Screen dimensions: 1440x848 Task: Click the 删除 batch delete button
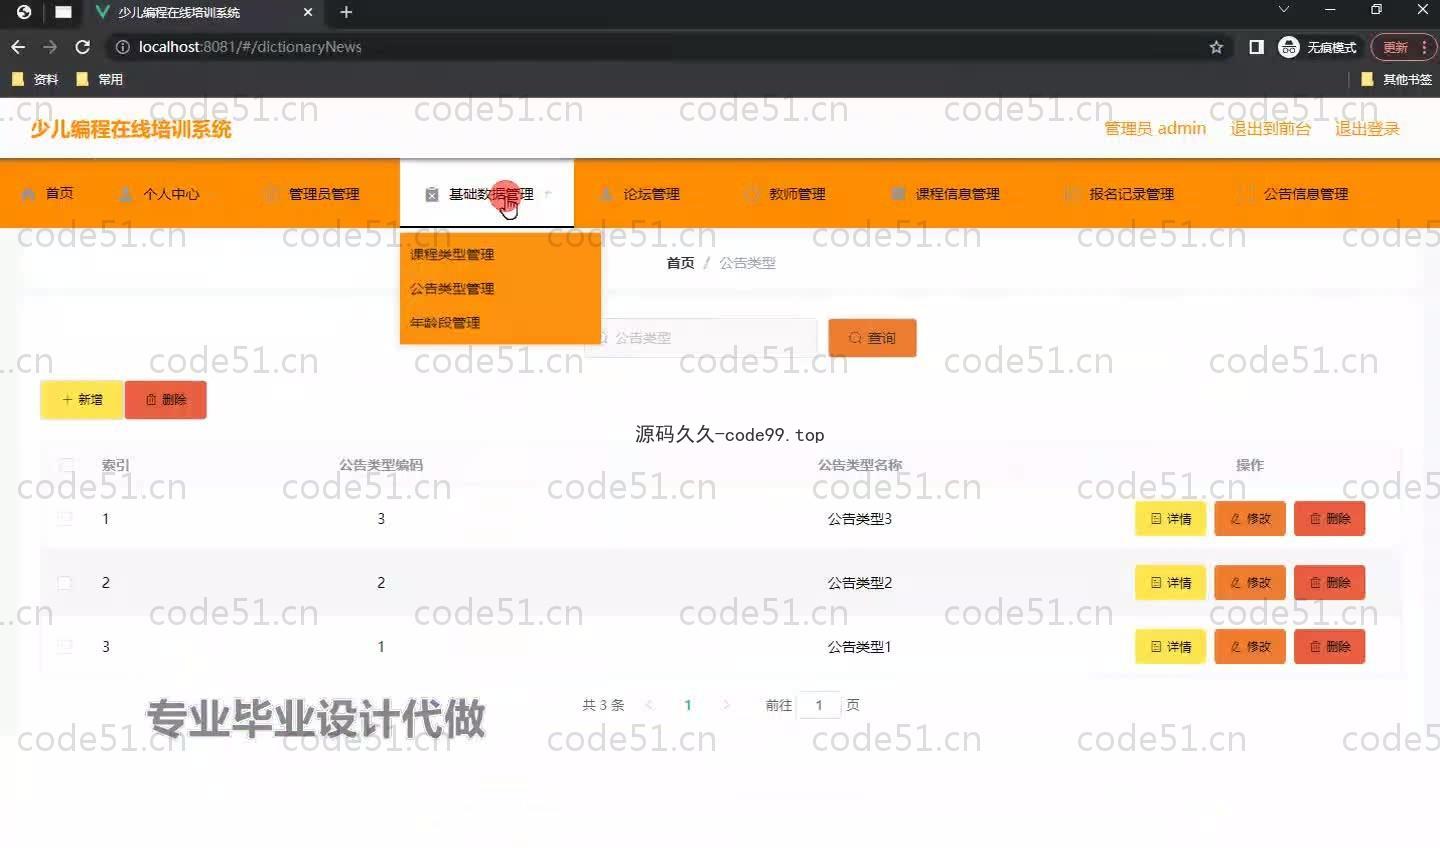(x=166, y=399)
